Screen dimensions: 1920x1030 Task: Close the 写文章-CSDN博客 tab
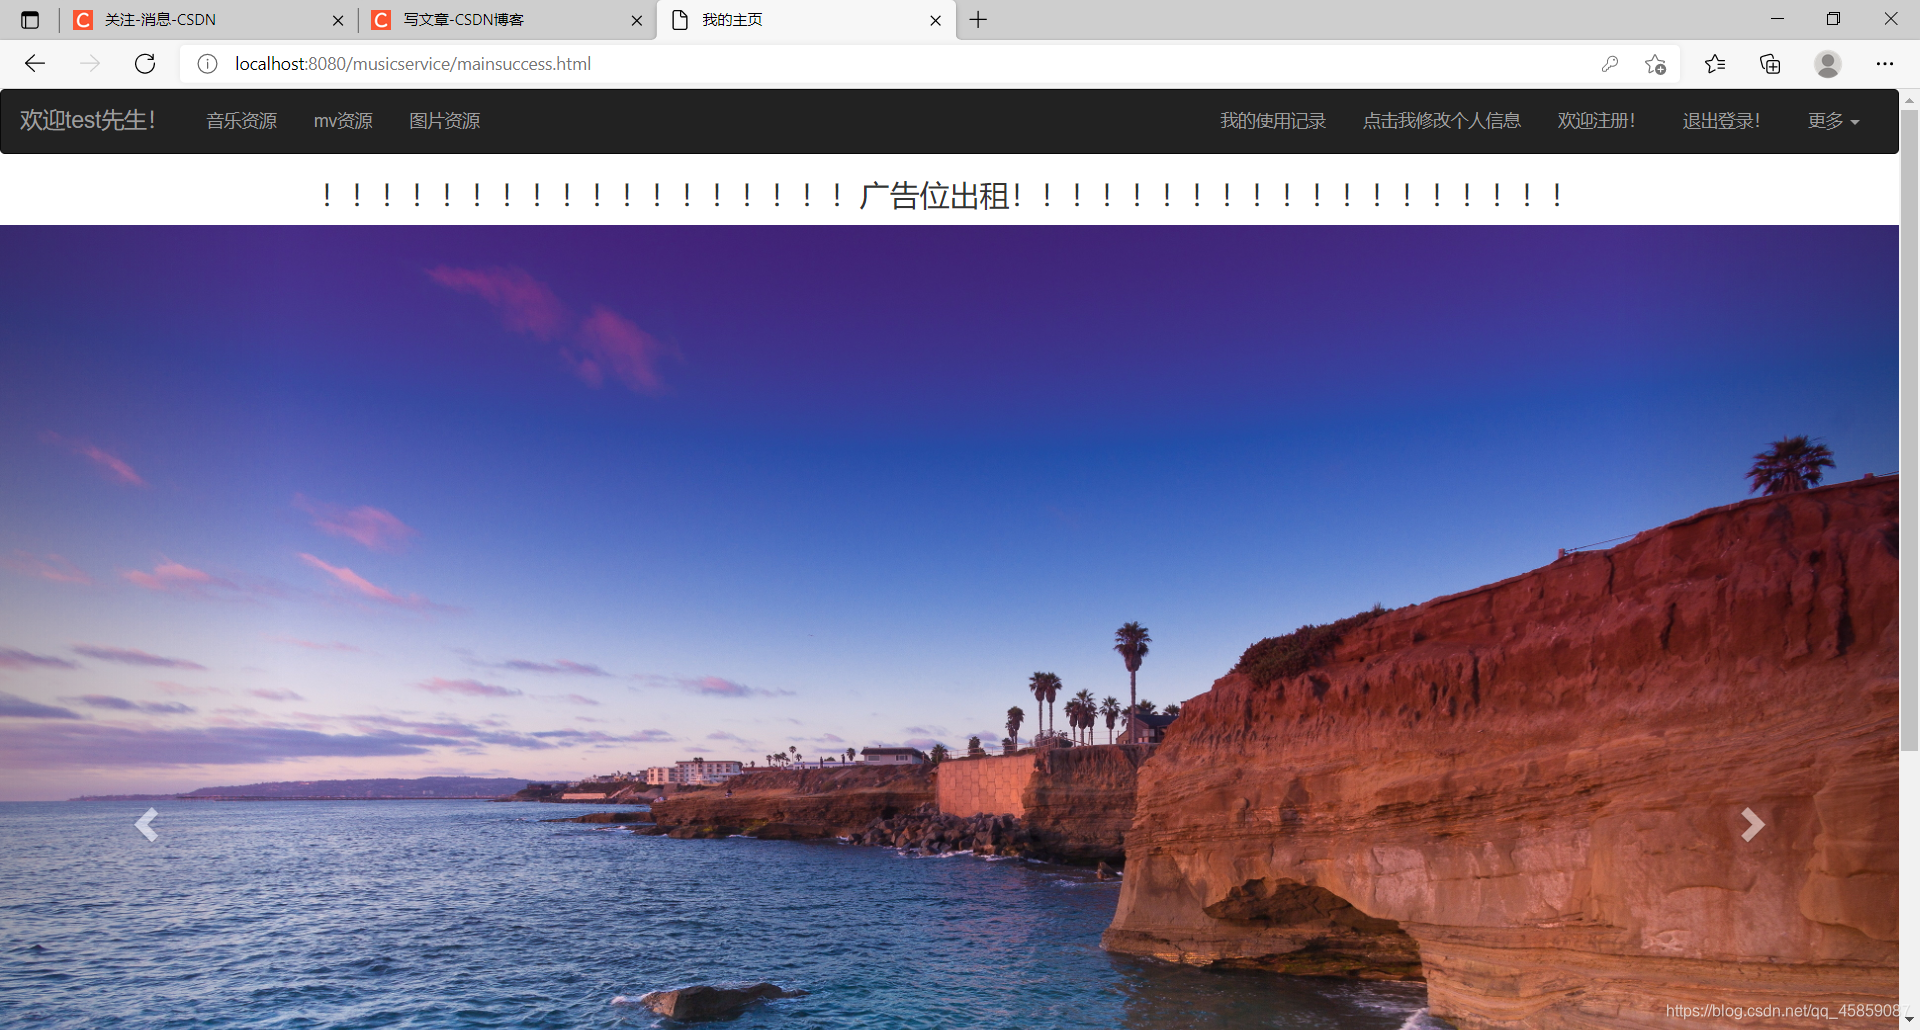[637, 20]
